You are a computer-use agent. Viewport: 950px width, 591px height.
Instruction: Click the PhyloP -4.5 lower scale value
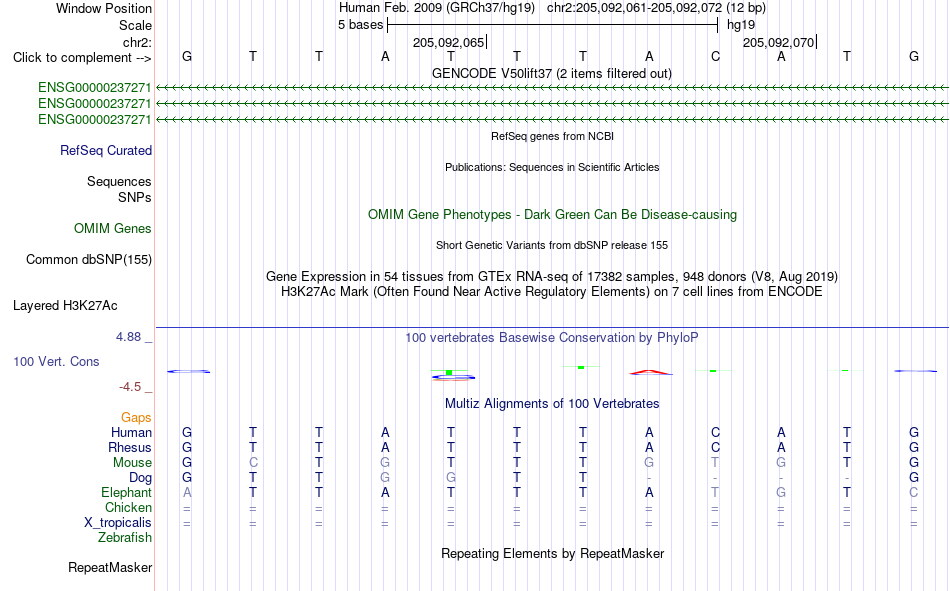click(x=130, y=387)
